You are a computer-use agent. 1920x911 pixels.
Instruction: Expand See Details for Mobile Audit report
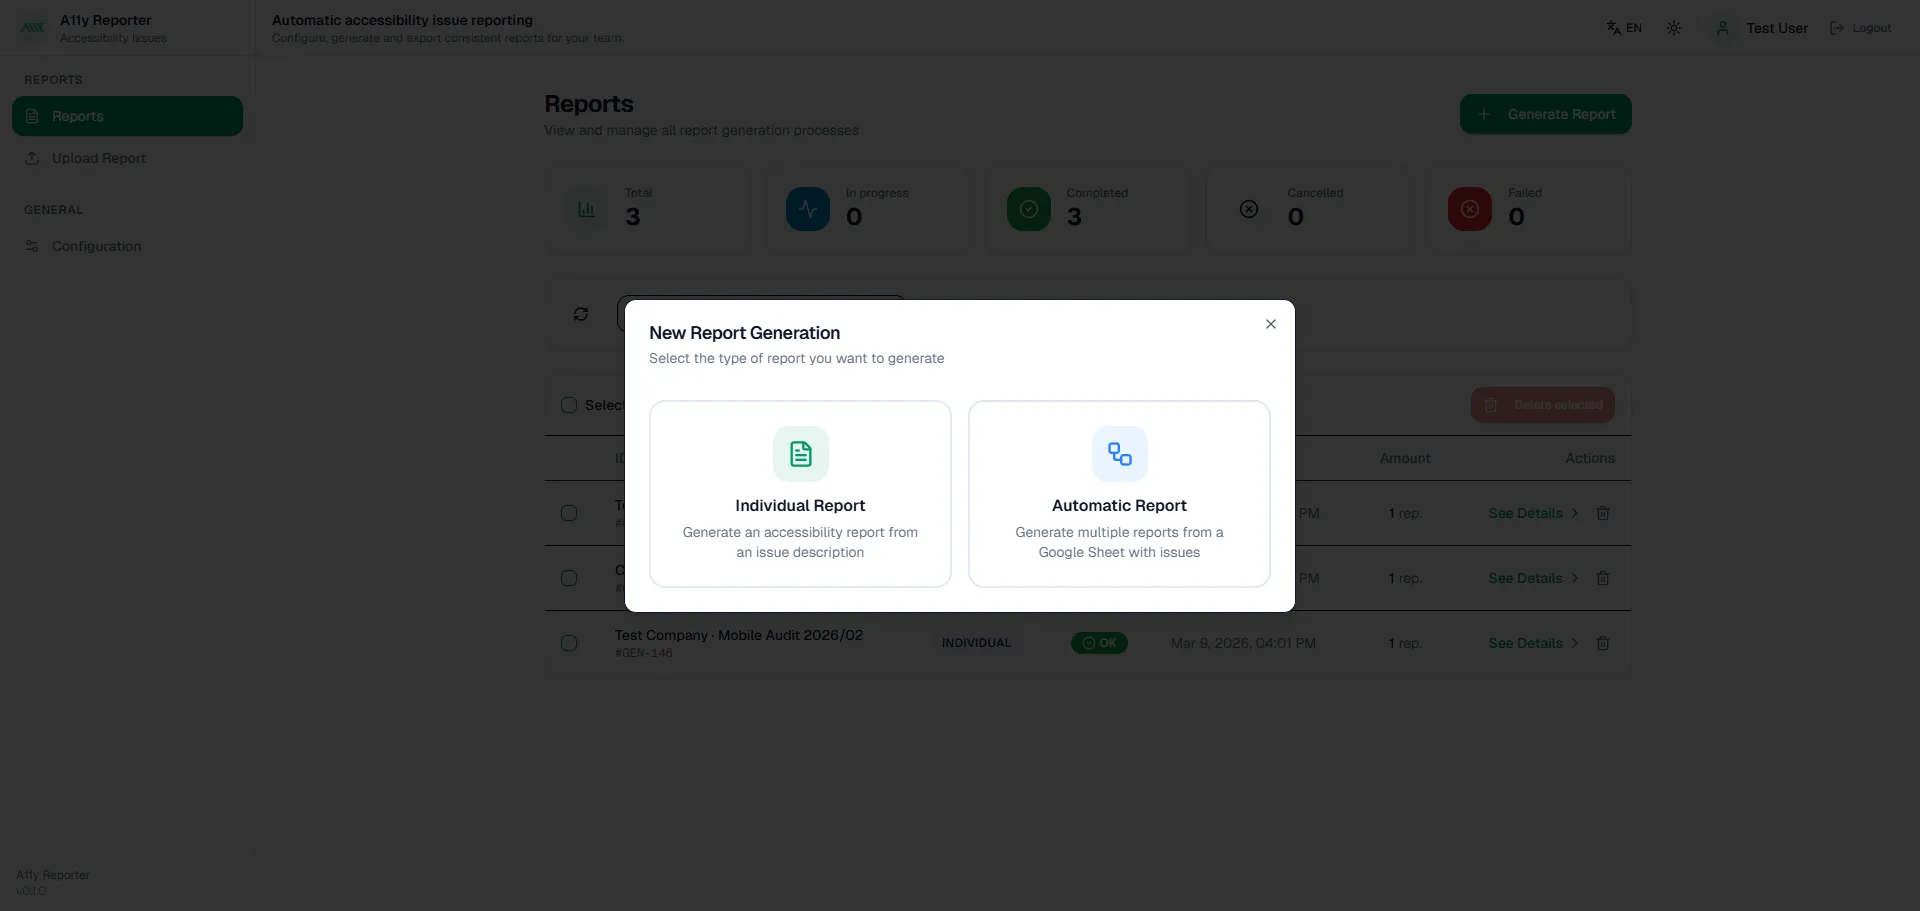[1532, 643]
